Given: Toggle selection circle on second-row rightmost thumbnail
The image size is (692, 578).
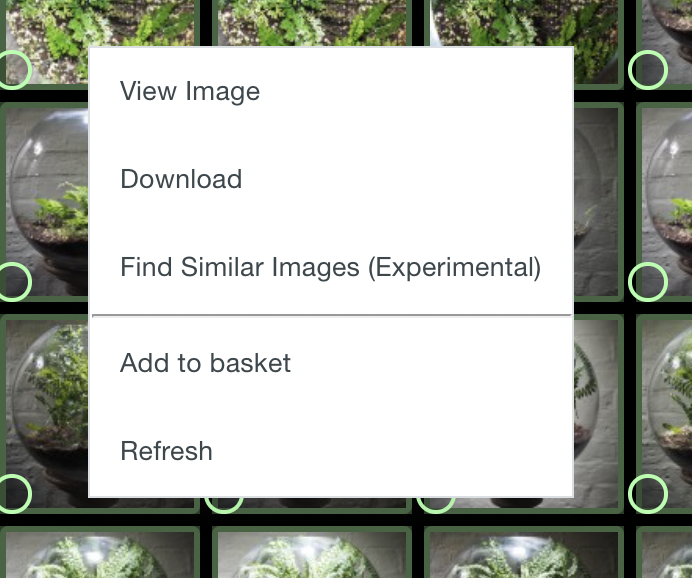Looking at the screenshot, I should coord(648,281).
